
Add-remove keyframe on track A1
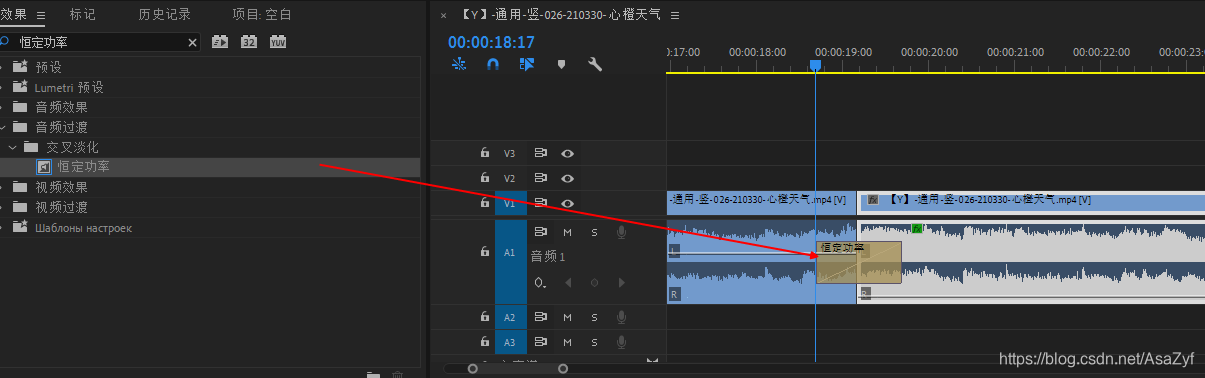coord(594,283)
